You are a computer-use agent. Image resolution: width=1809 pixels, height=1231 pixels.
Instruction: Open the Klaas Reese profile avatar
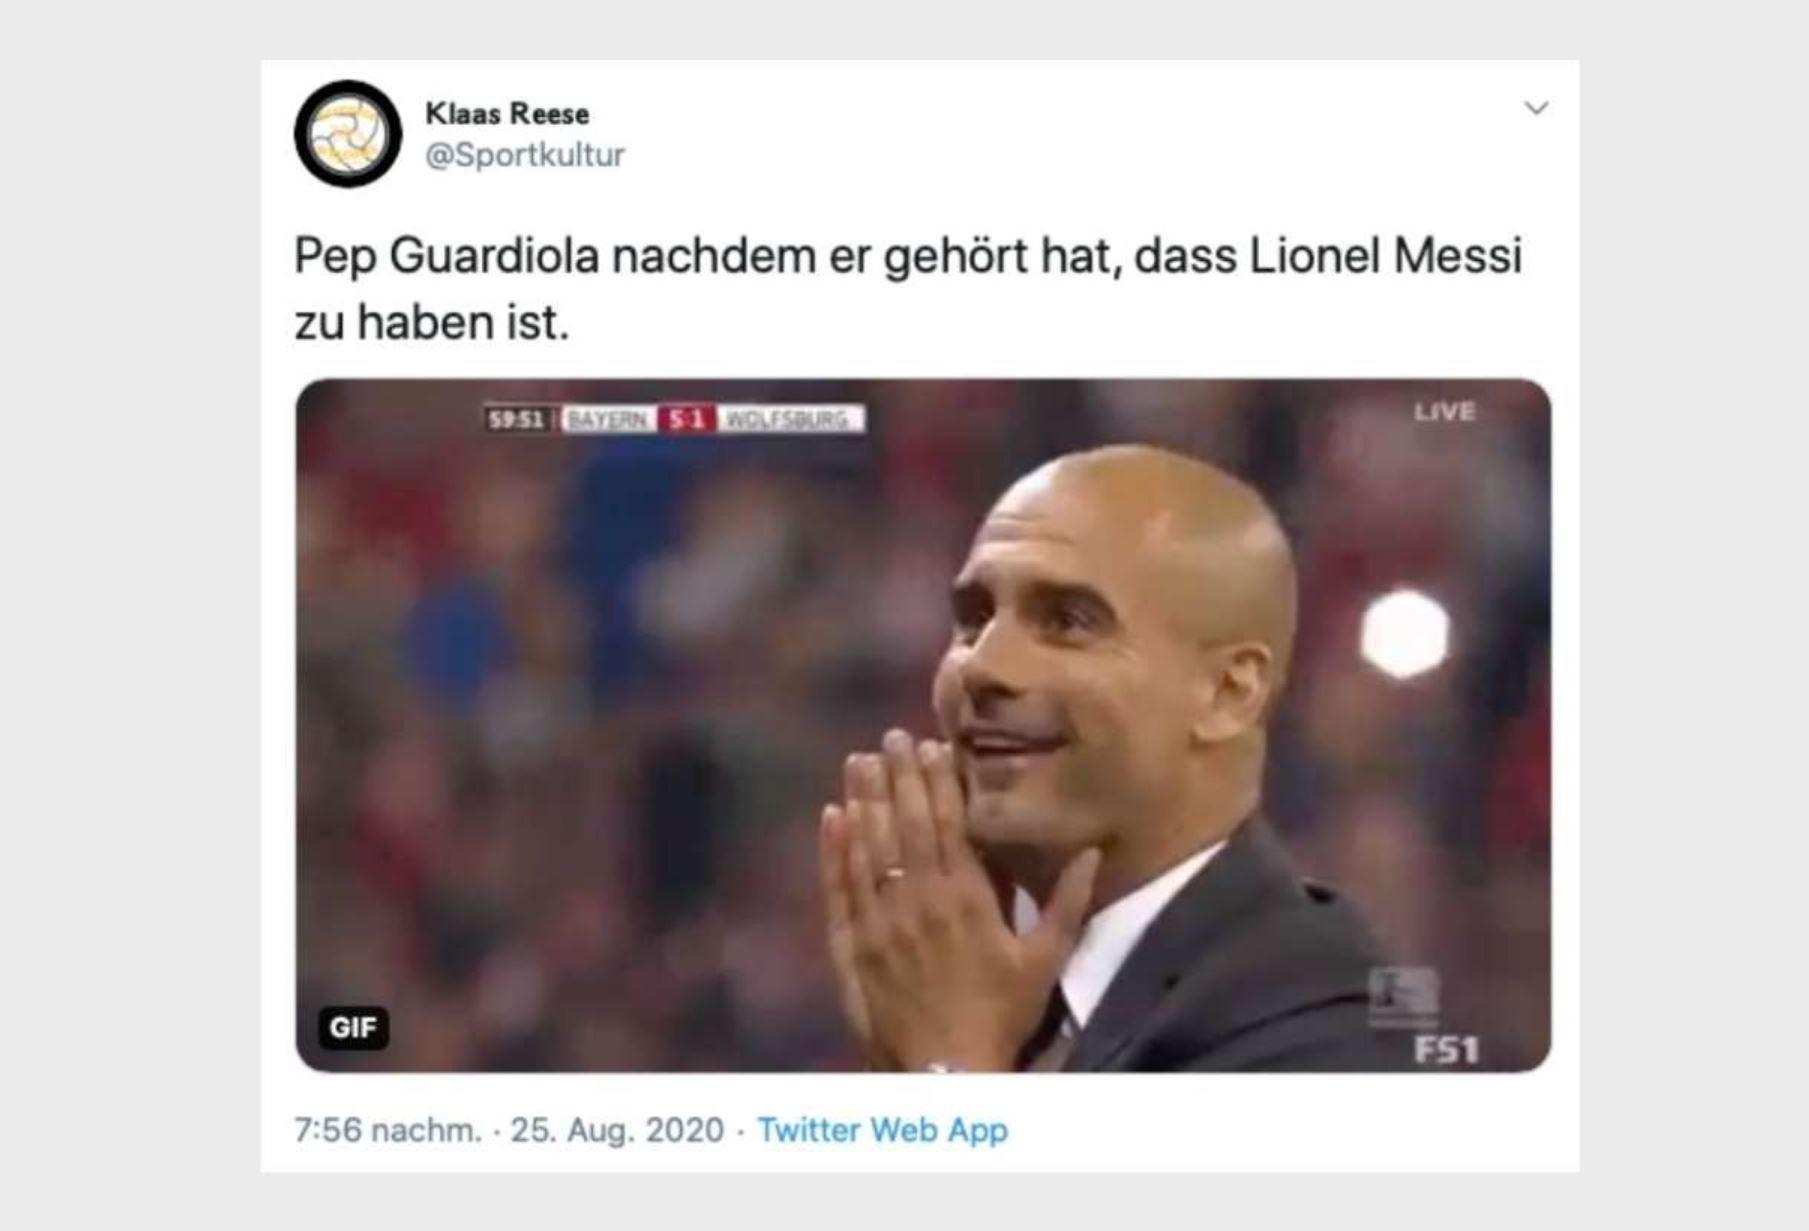tap(348, 134)
